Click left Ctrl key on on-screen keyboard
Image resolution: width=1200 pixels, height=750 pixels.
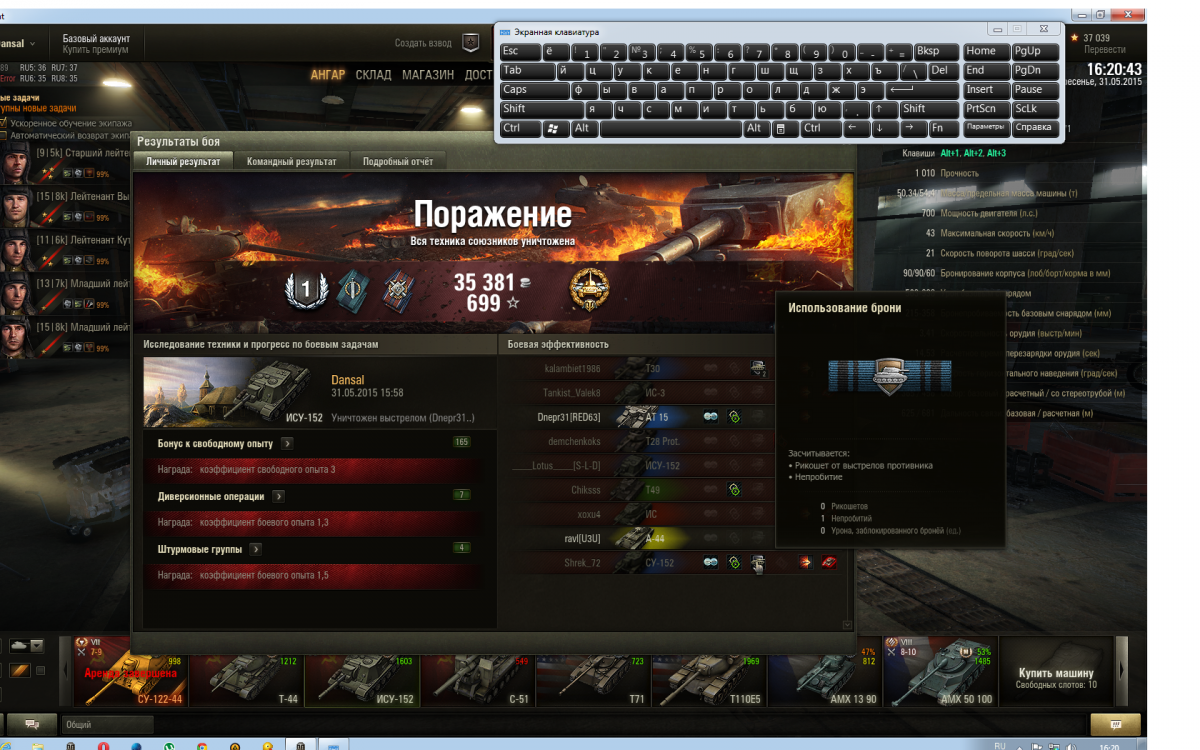519,128
